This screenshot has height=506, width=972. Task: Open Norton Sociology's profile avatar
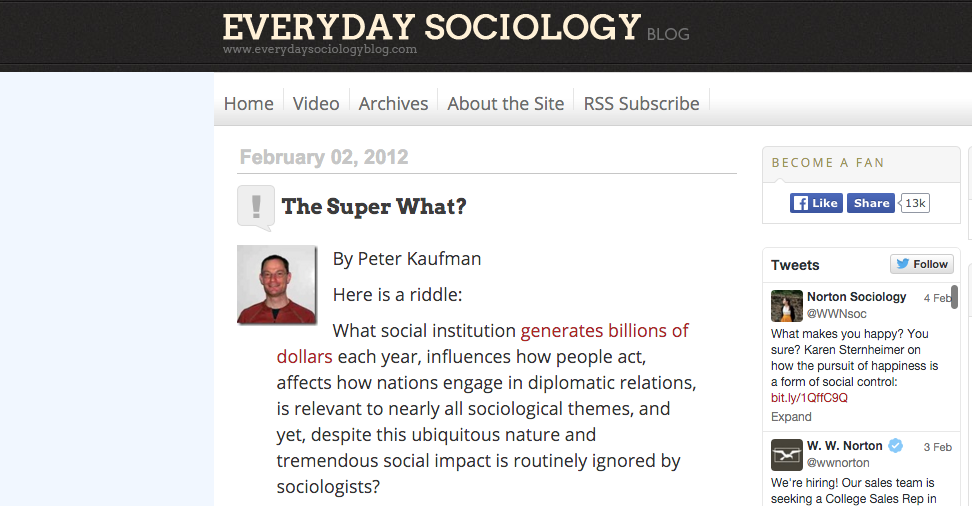tap(786, 305)
